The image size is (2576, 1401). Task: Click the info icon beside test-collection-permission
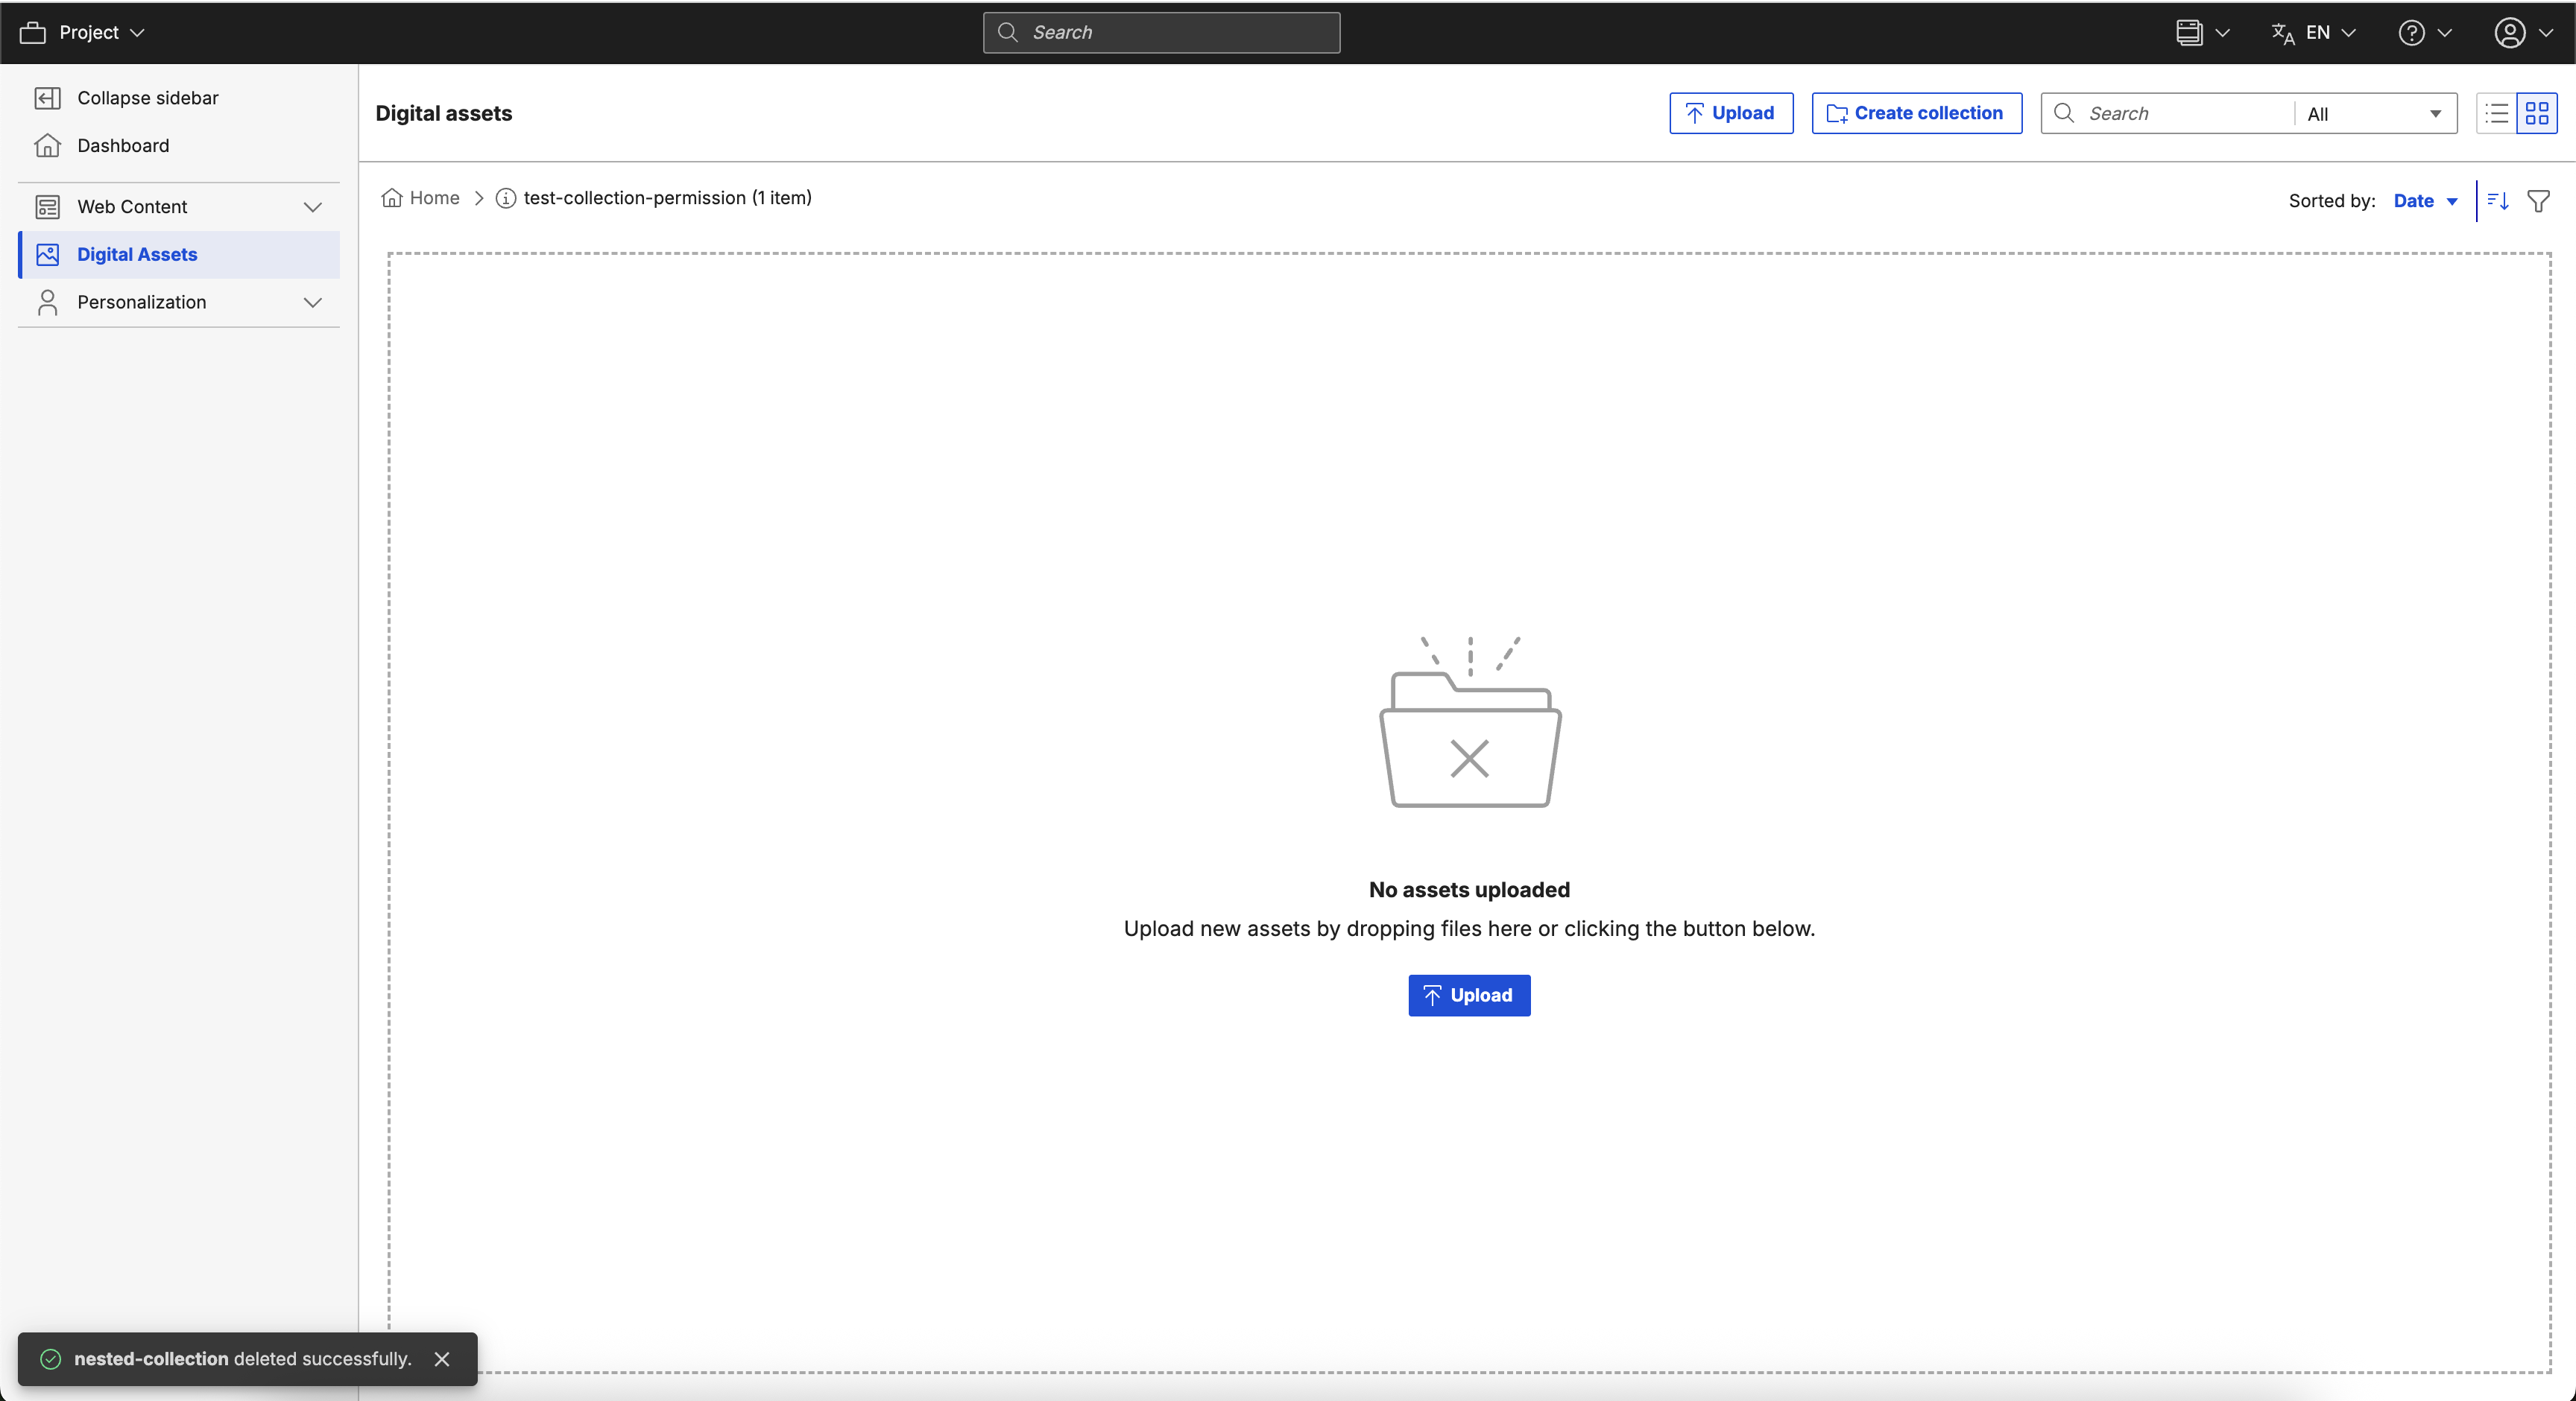pyautogui.click(x=506, y=198)
